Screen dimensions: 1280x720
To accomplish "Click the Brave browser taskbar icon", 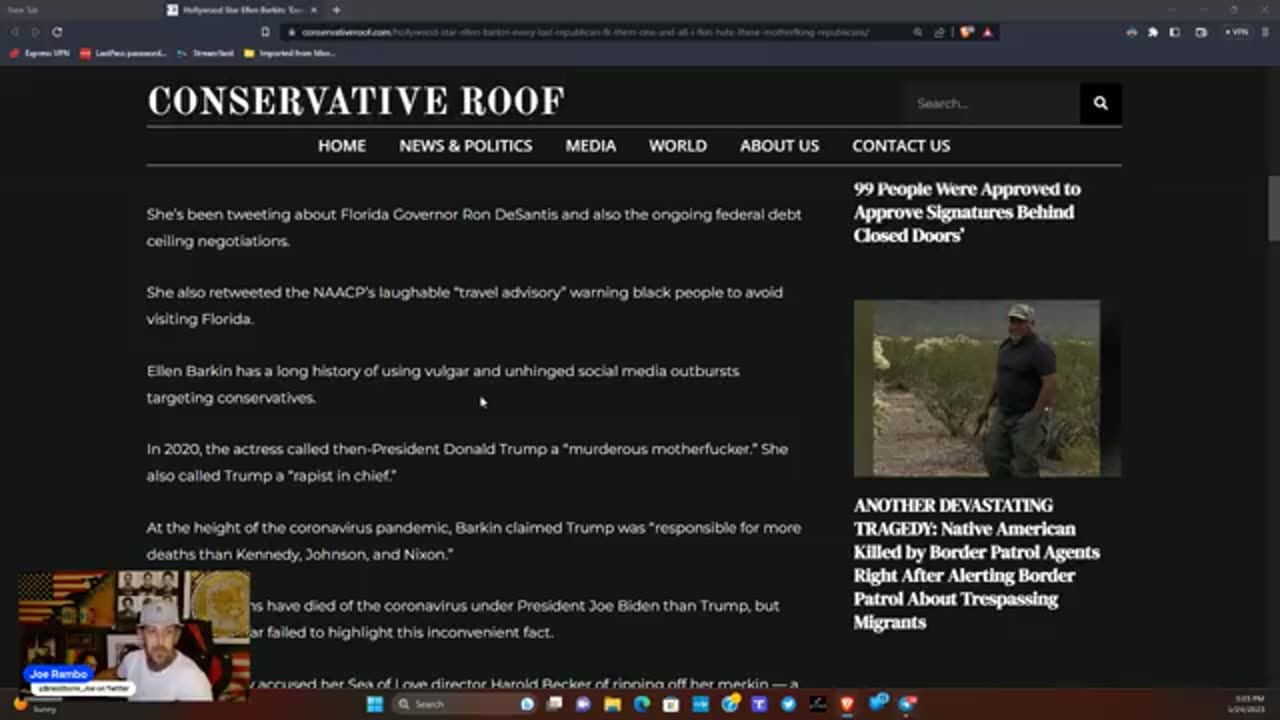I will pos(847,704).
